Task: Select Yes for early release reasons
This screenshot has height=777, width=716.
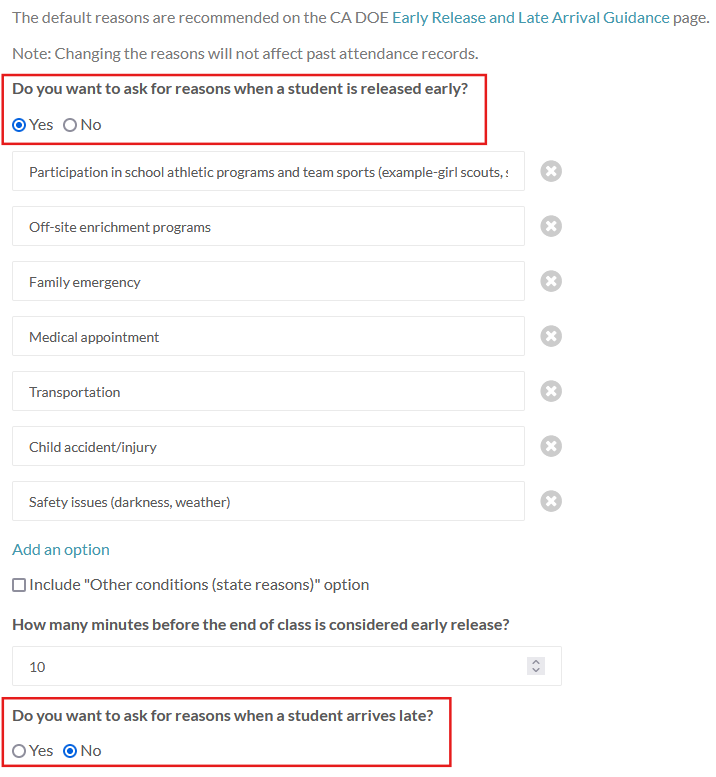Action: (20, 125)
